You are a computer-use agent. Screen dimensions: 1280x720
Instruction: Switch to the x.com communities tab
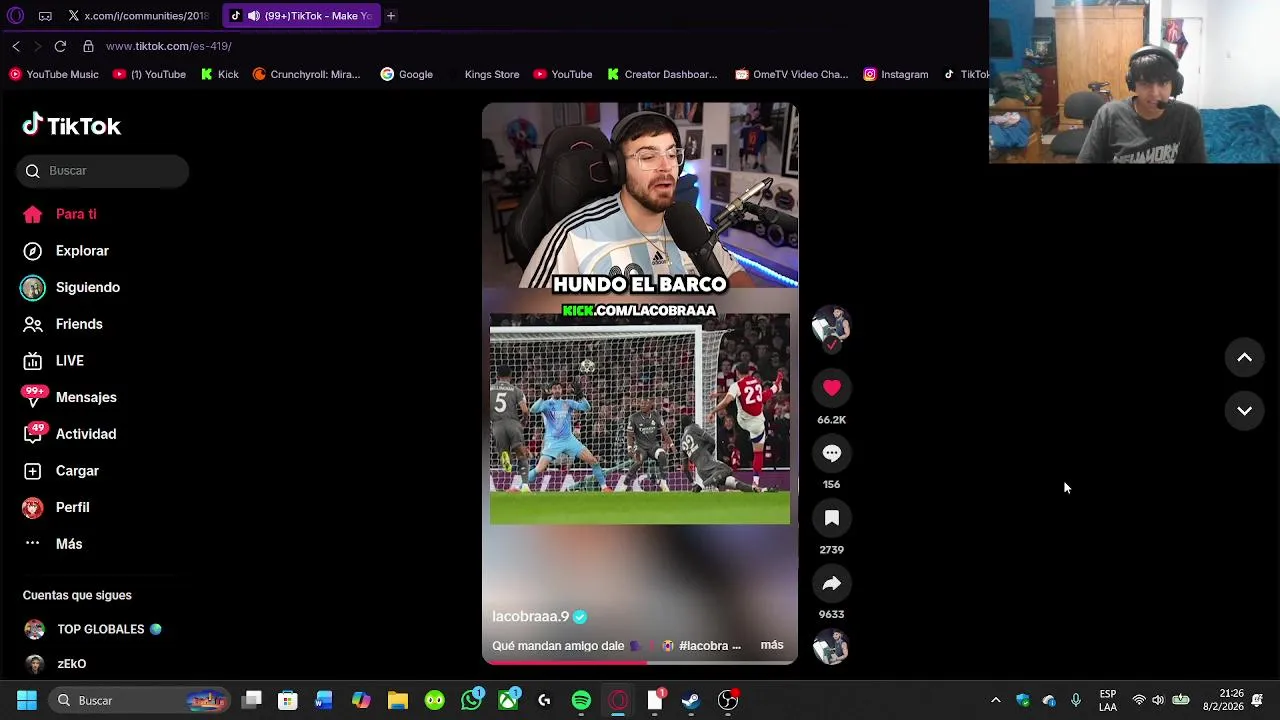coord(138,16)
